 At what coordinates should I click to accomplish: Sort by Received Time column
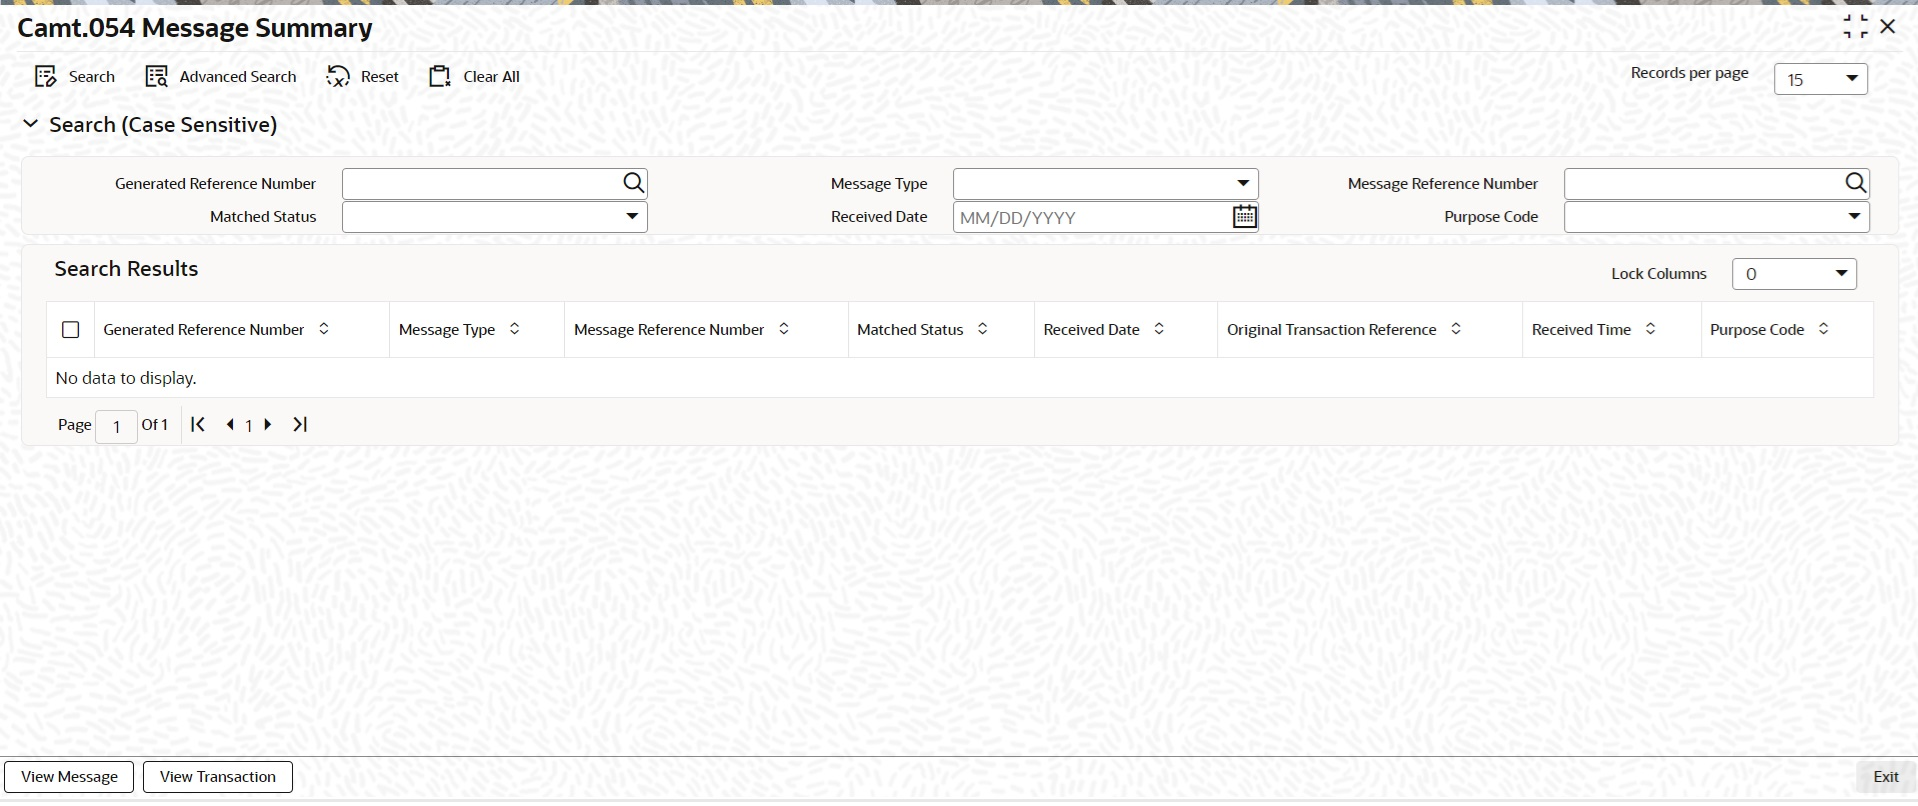(1650, 329)
